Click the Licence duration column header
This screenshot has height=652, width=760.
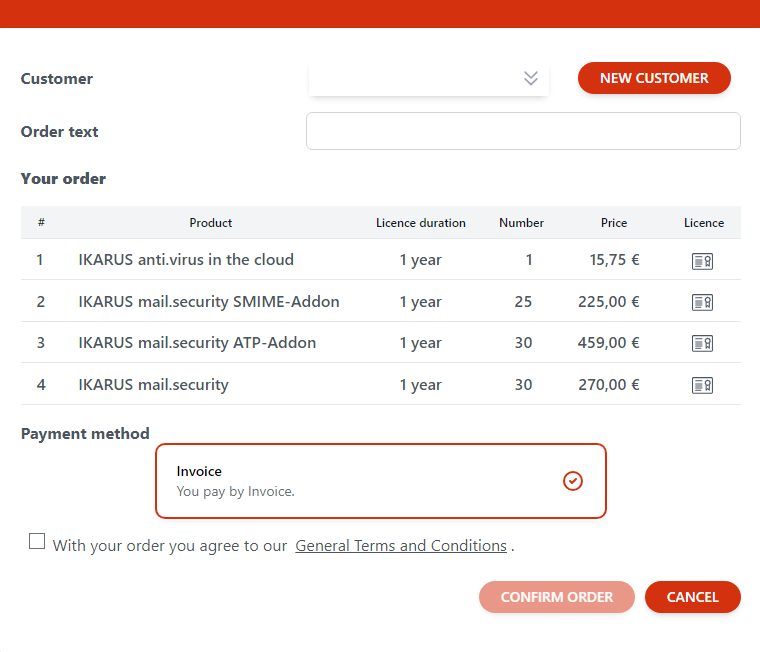421,223
